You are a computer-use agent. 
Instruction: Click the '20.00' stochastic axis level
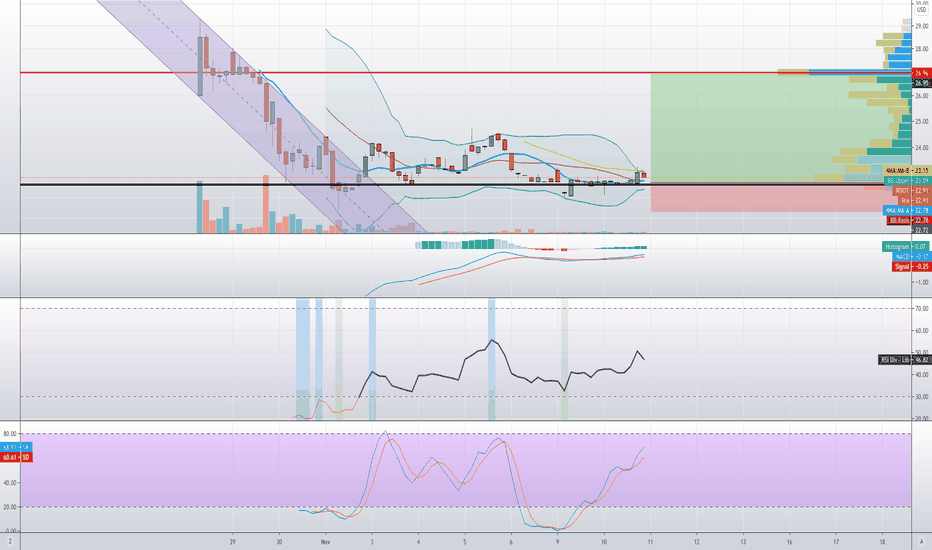point(10,507)
